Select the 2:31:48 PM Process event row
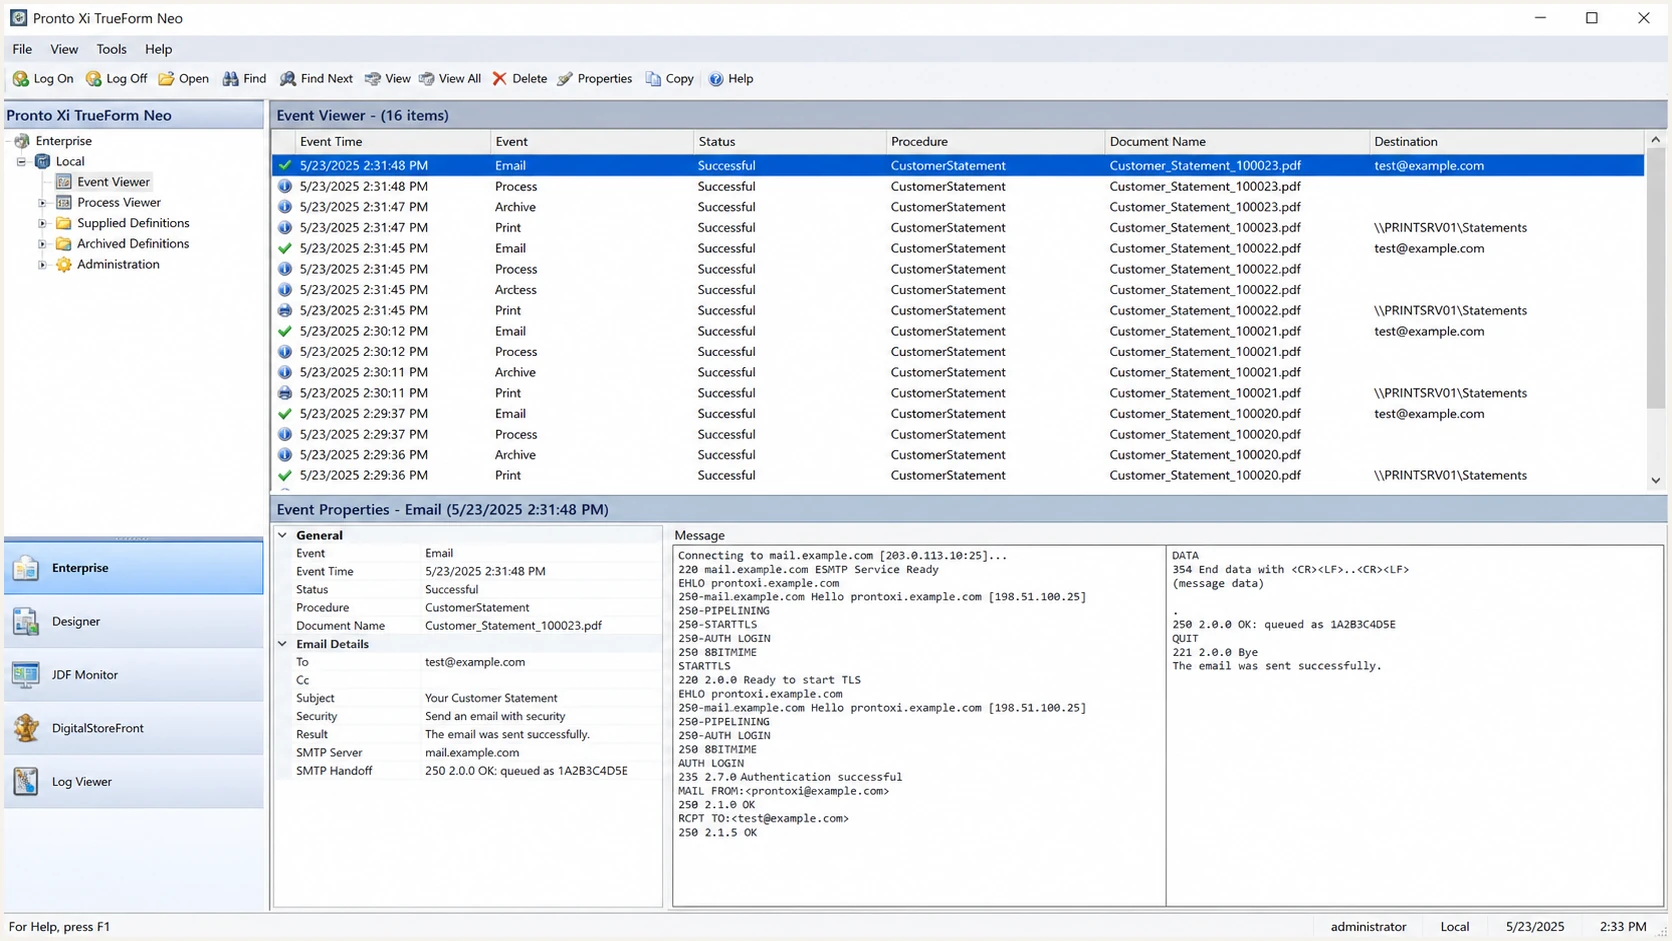 (958, 187)
